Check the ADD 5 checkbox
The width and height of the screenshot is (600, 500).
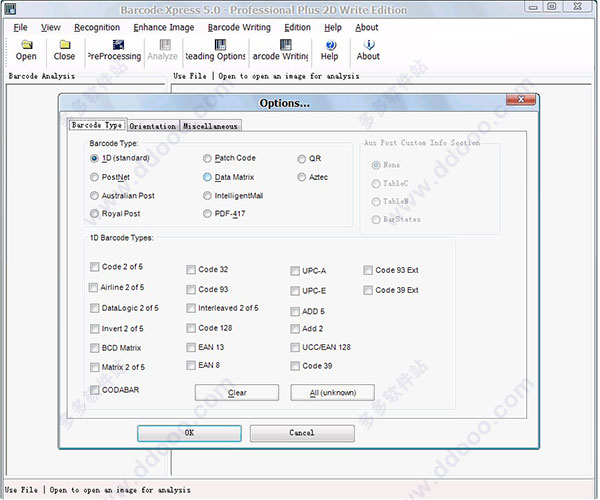coord(295,311)
